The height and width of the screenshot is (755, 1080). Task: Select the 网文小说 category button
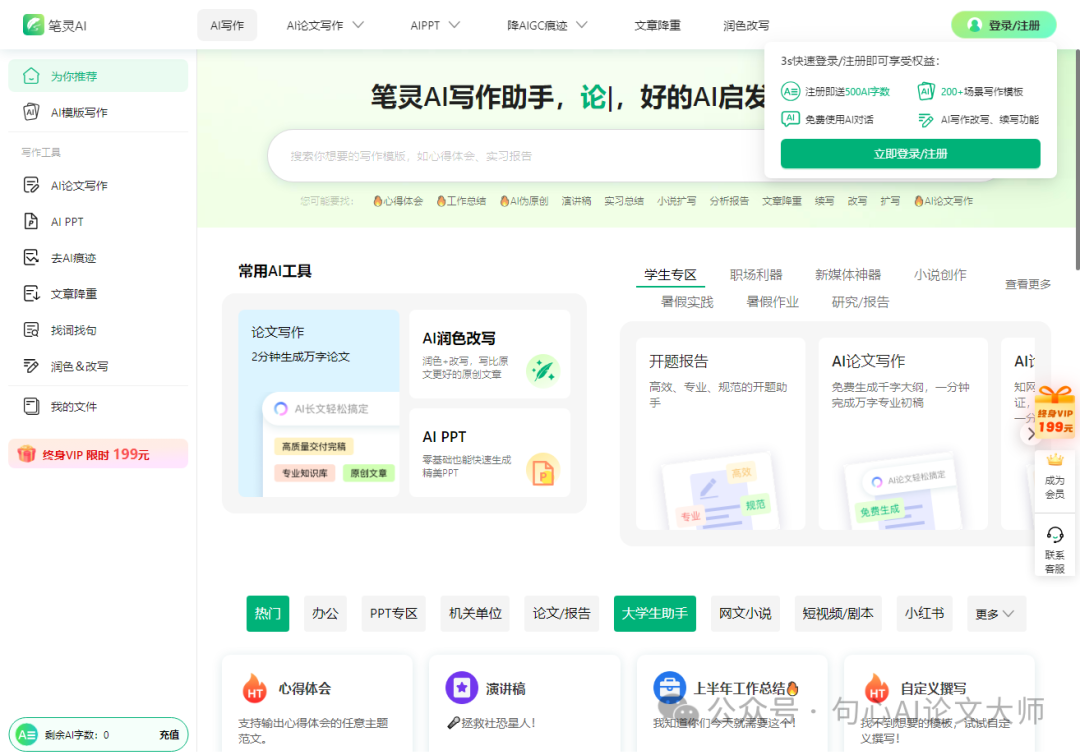coord(745,613)
